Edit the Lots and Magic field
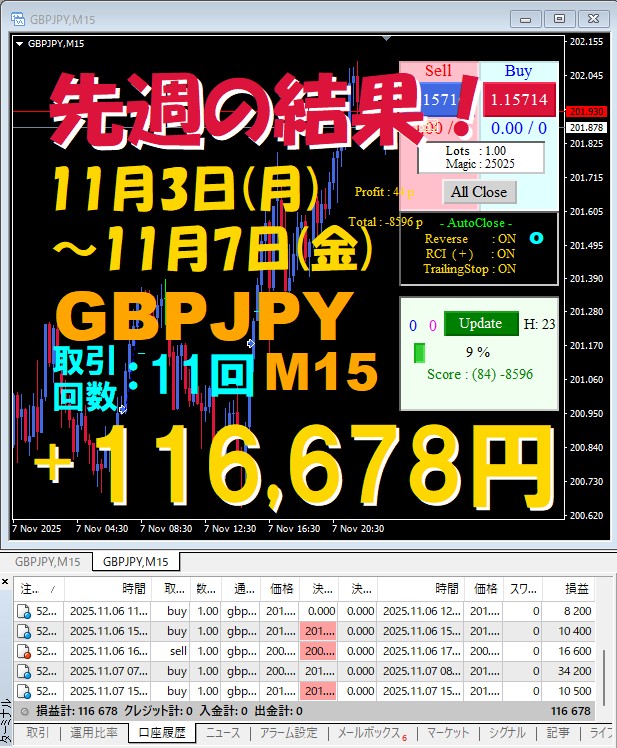This screenshot has height=748, width=617. click(481, 157)
